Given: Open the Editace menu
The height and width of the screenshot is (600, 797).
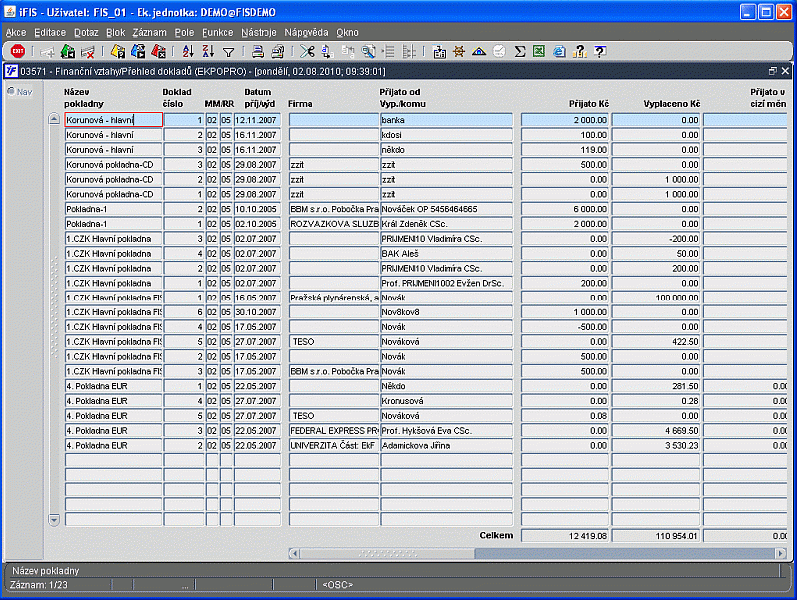Looking at the screenshot, I should tap(50, 33).
